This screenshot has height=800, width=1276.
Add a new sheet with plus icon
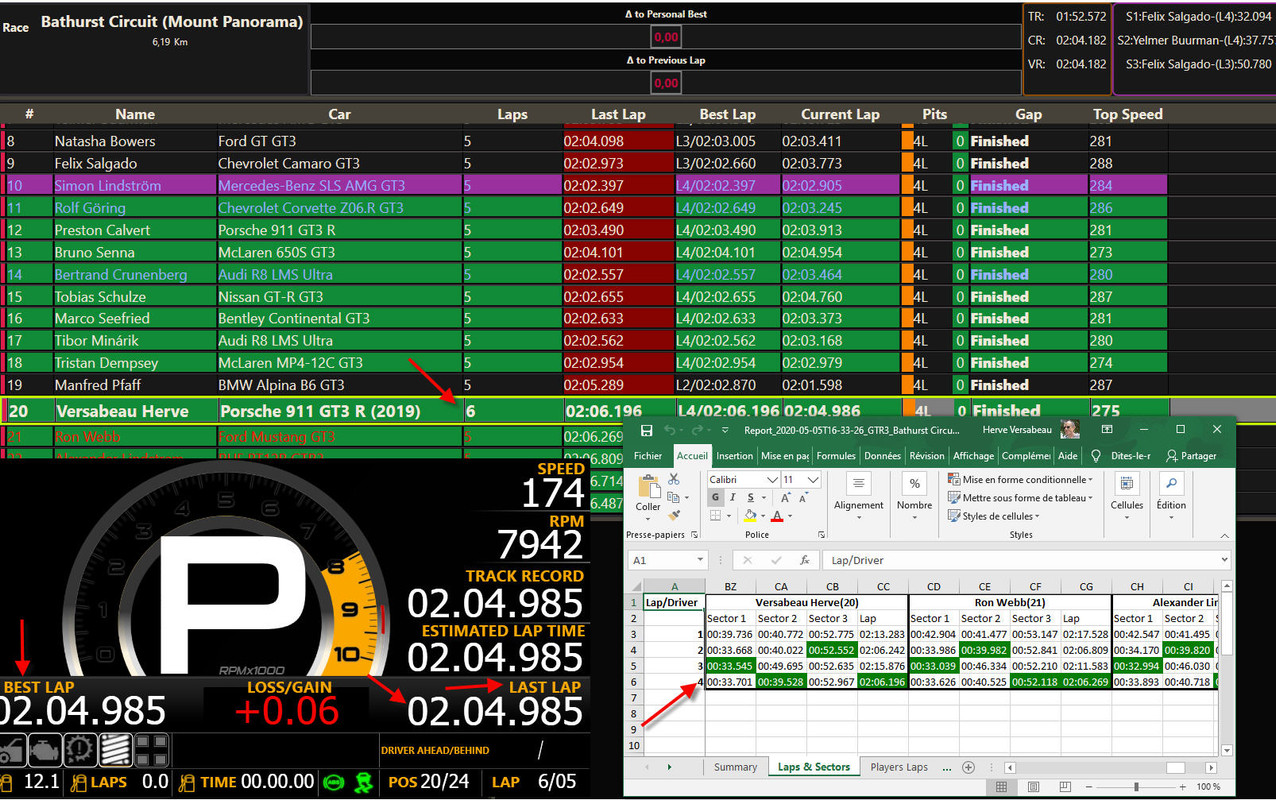968,767
